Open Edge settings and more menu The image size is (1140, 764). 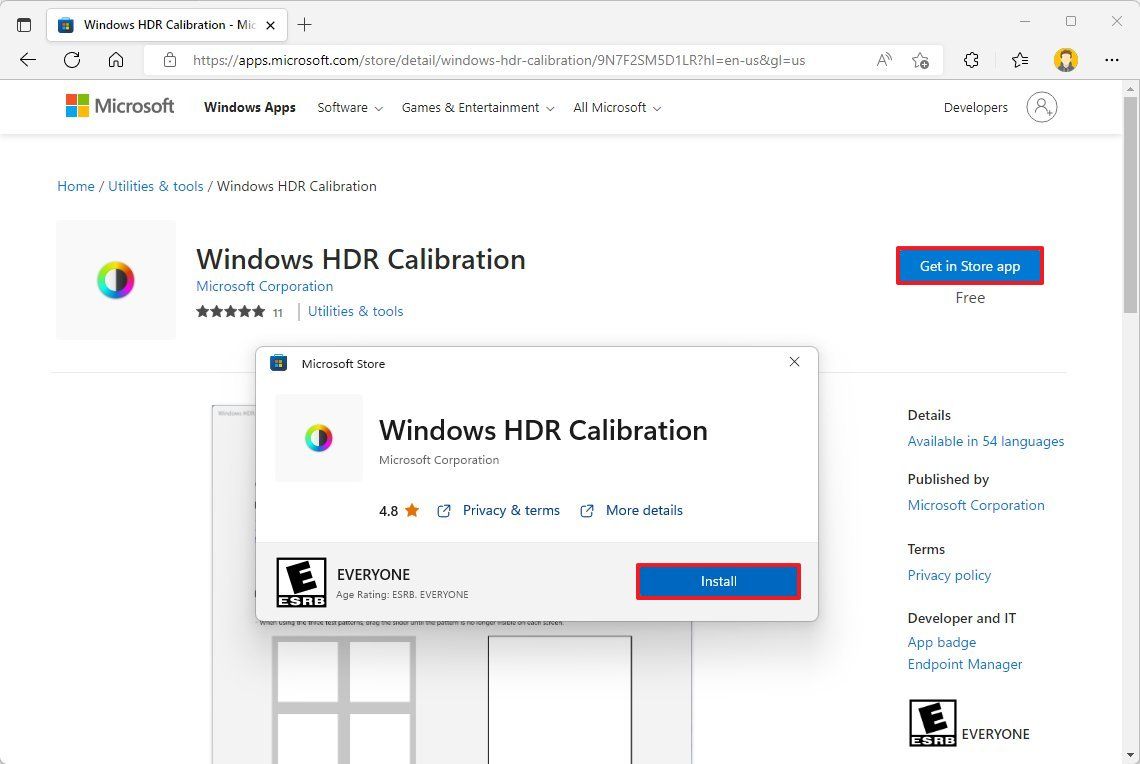1112,60
